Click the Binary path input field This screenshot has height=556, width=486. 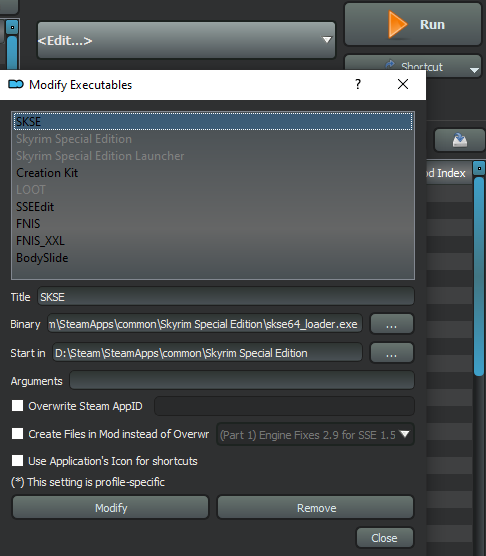click(x=205, y=324)
